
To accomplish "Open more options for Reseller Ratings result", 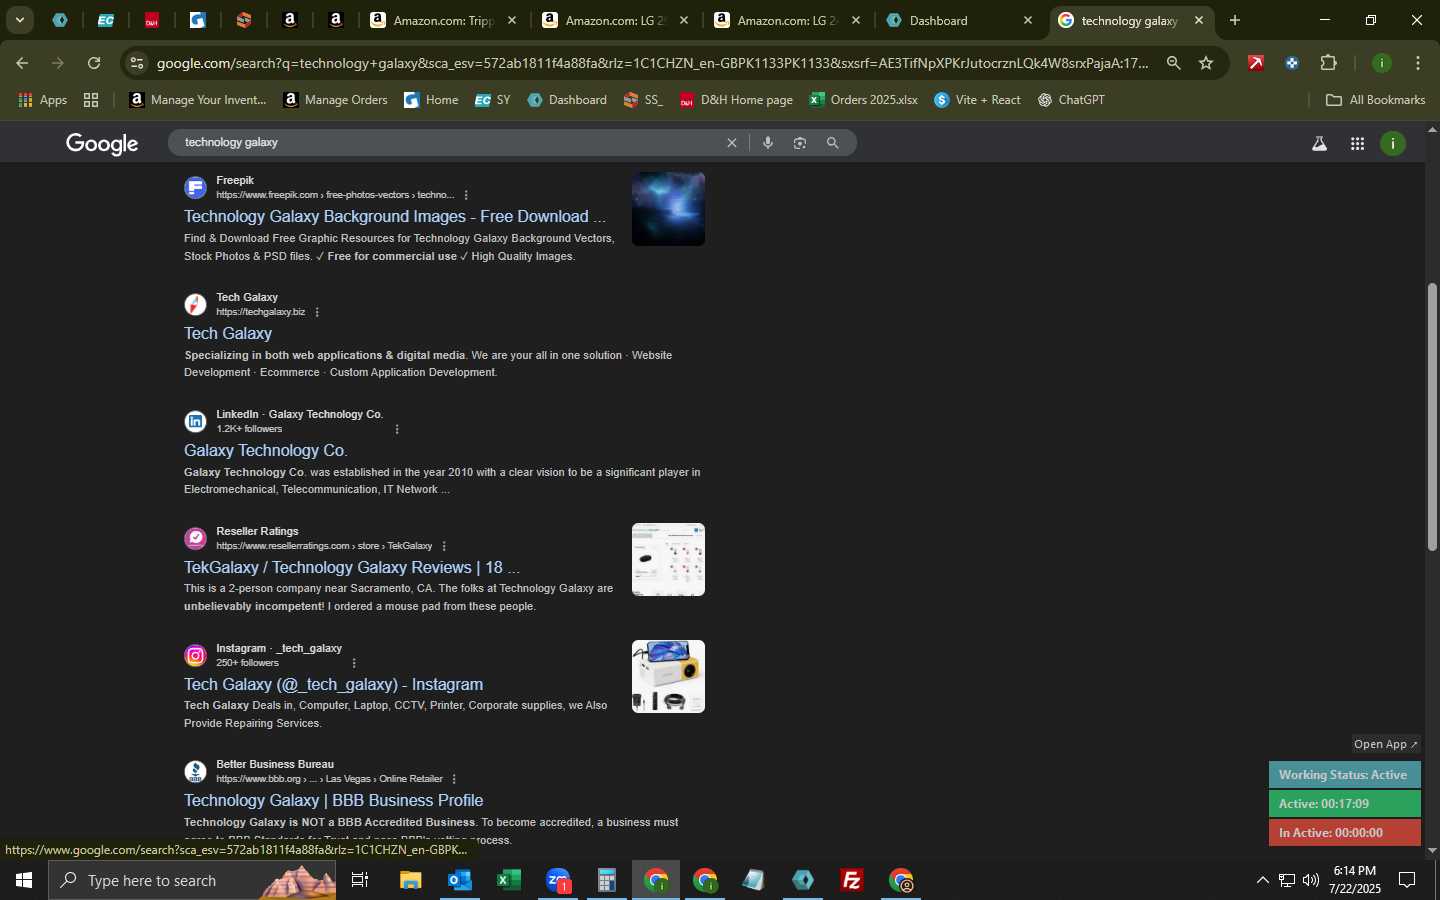I will click(444, 546).
